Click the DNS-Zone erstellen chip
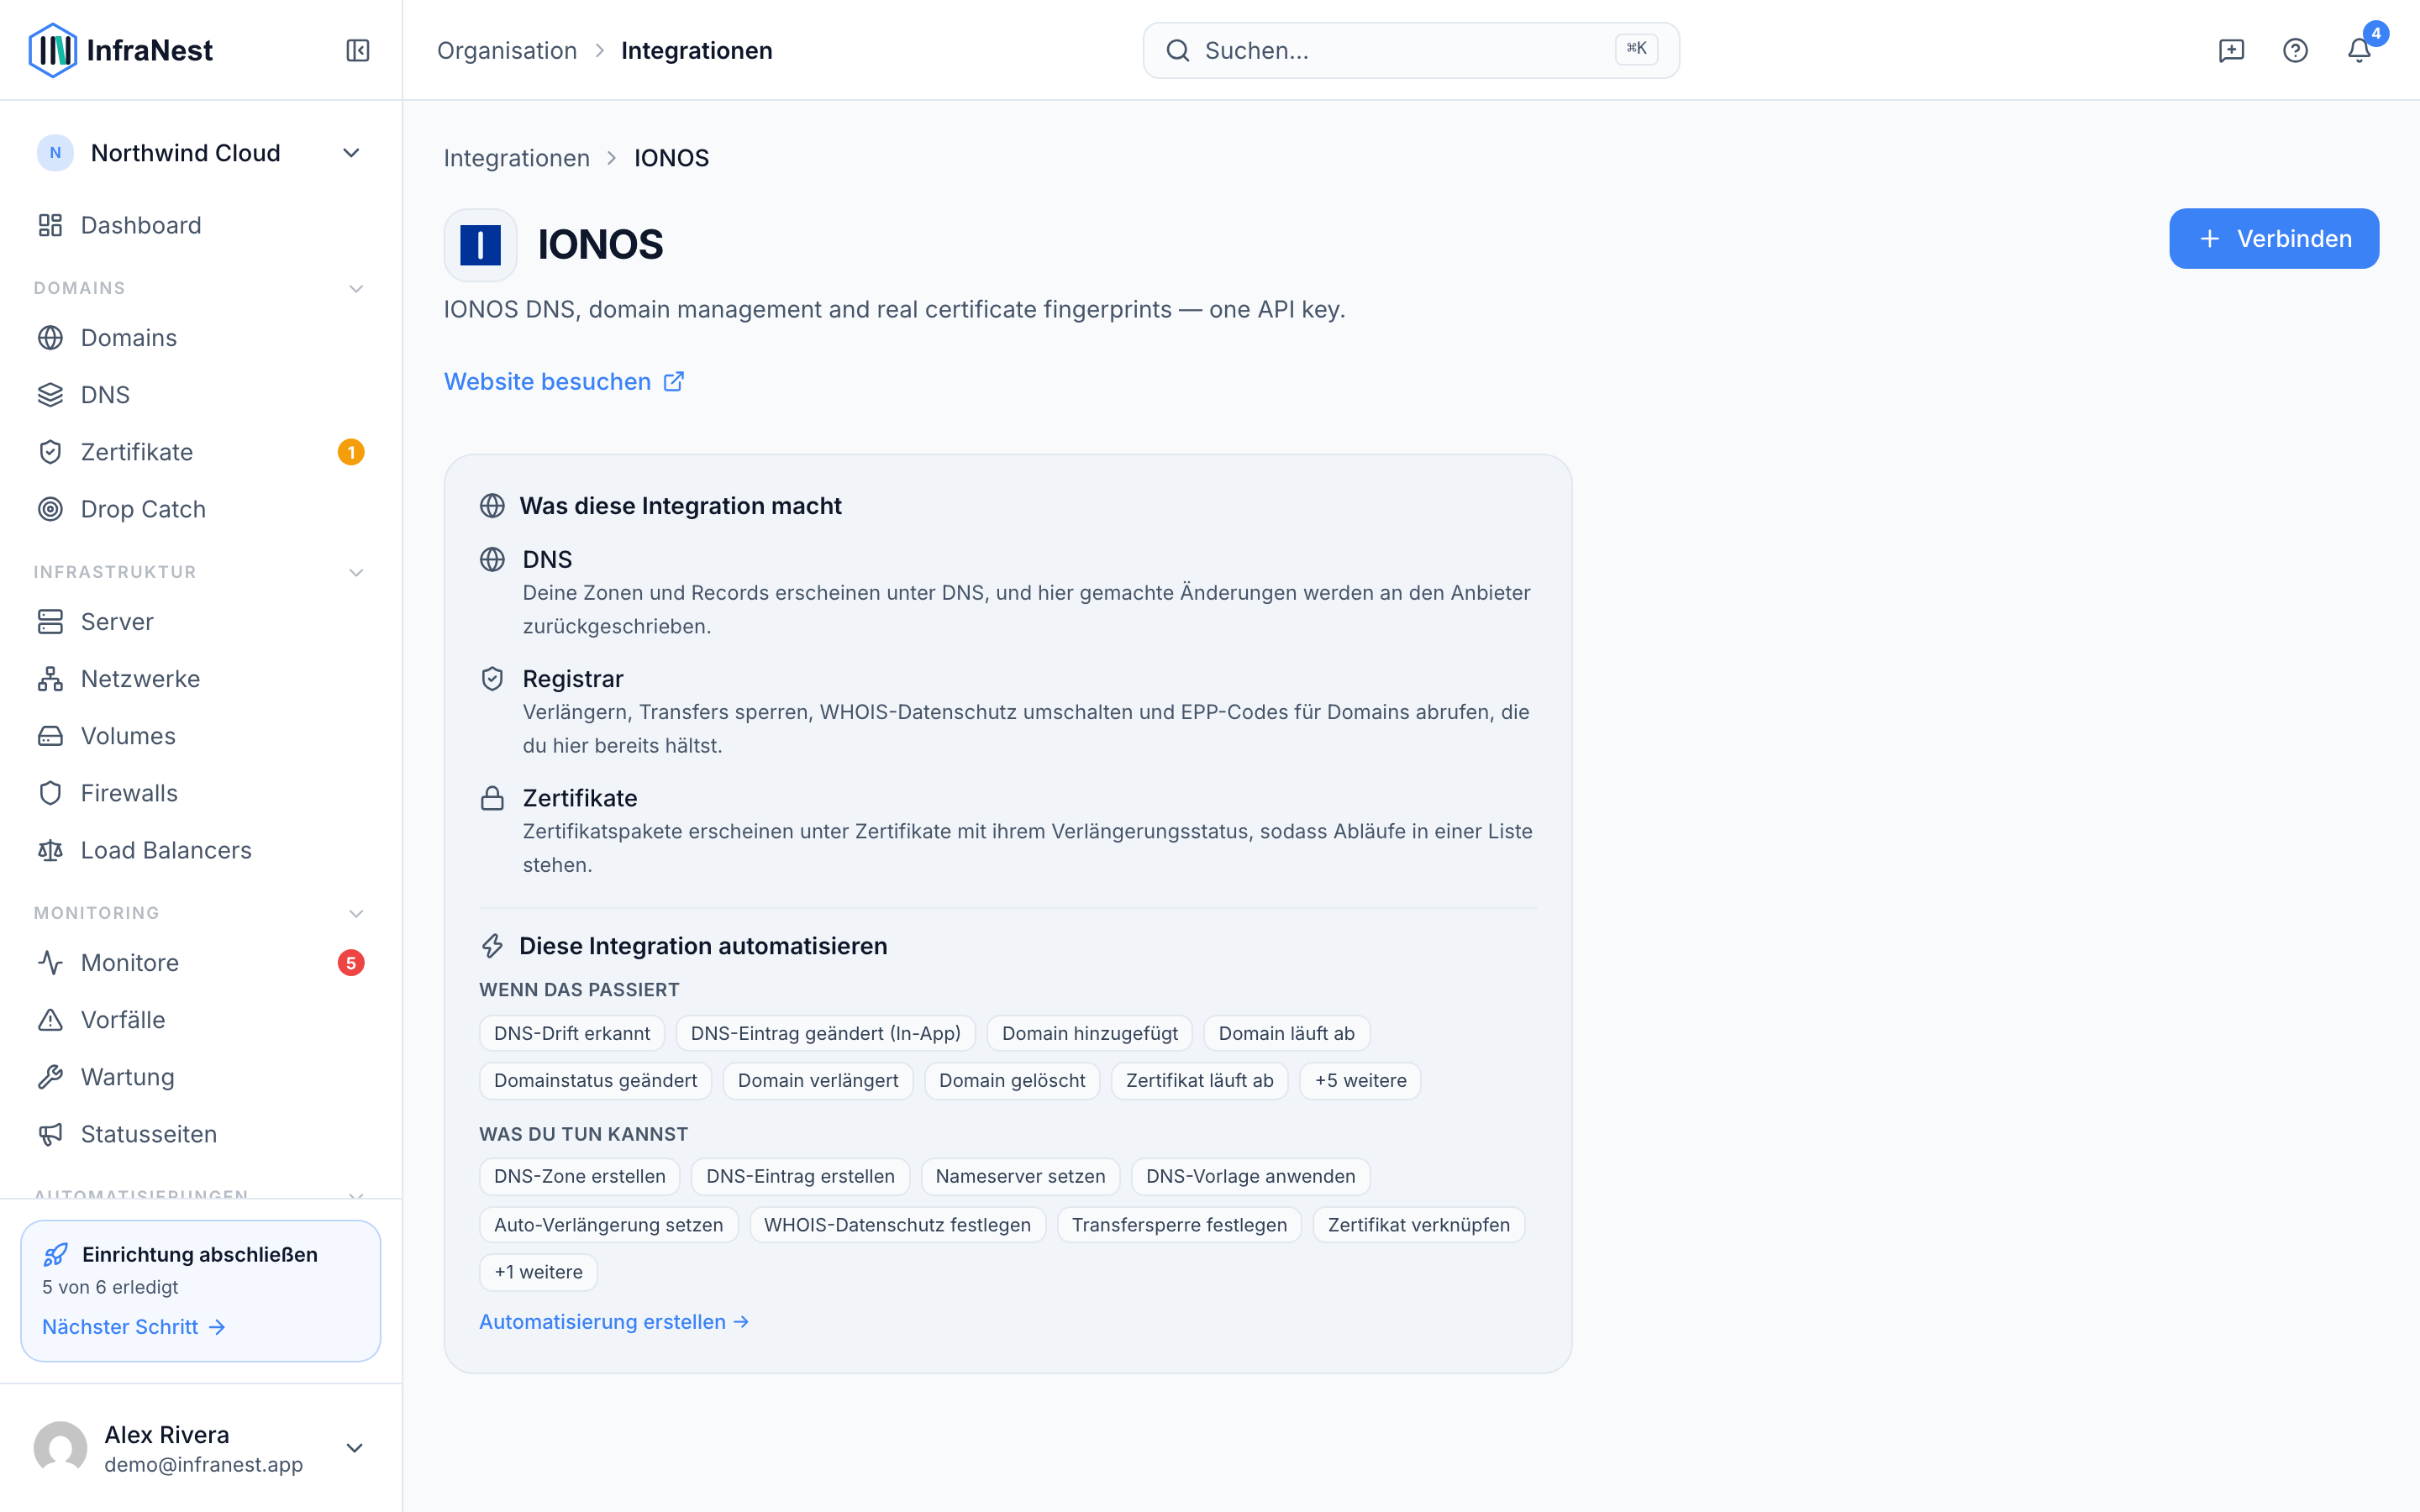2420x1512 pixels. [x=580, y=1176]
